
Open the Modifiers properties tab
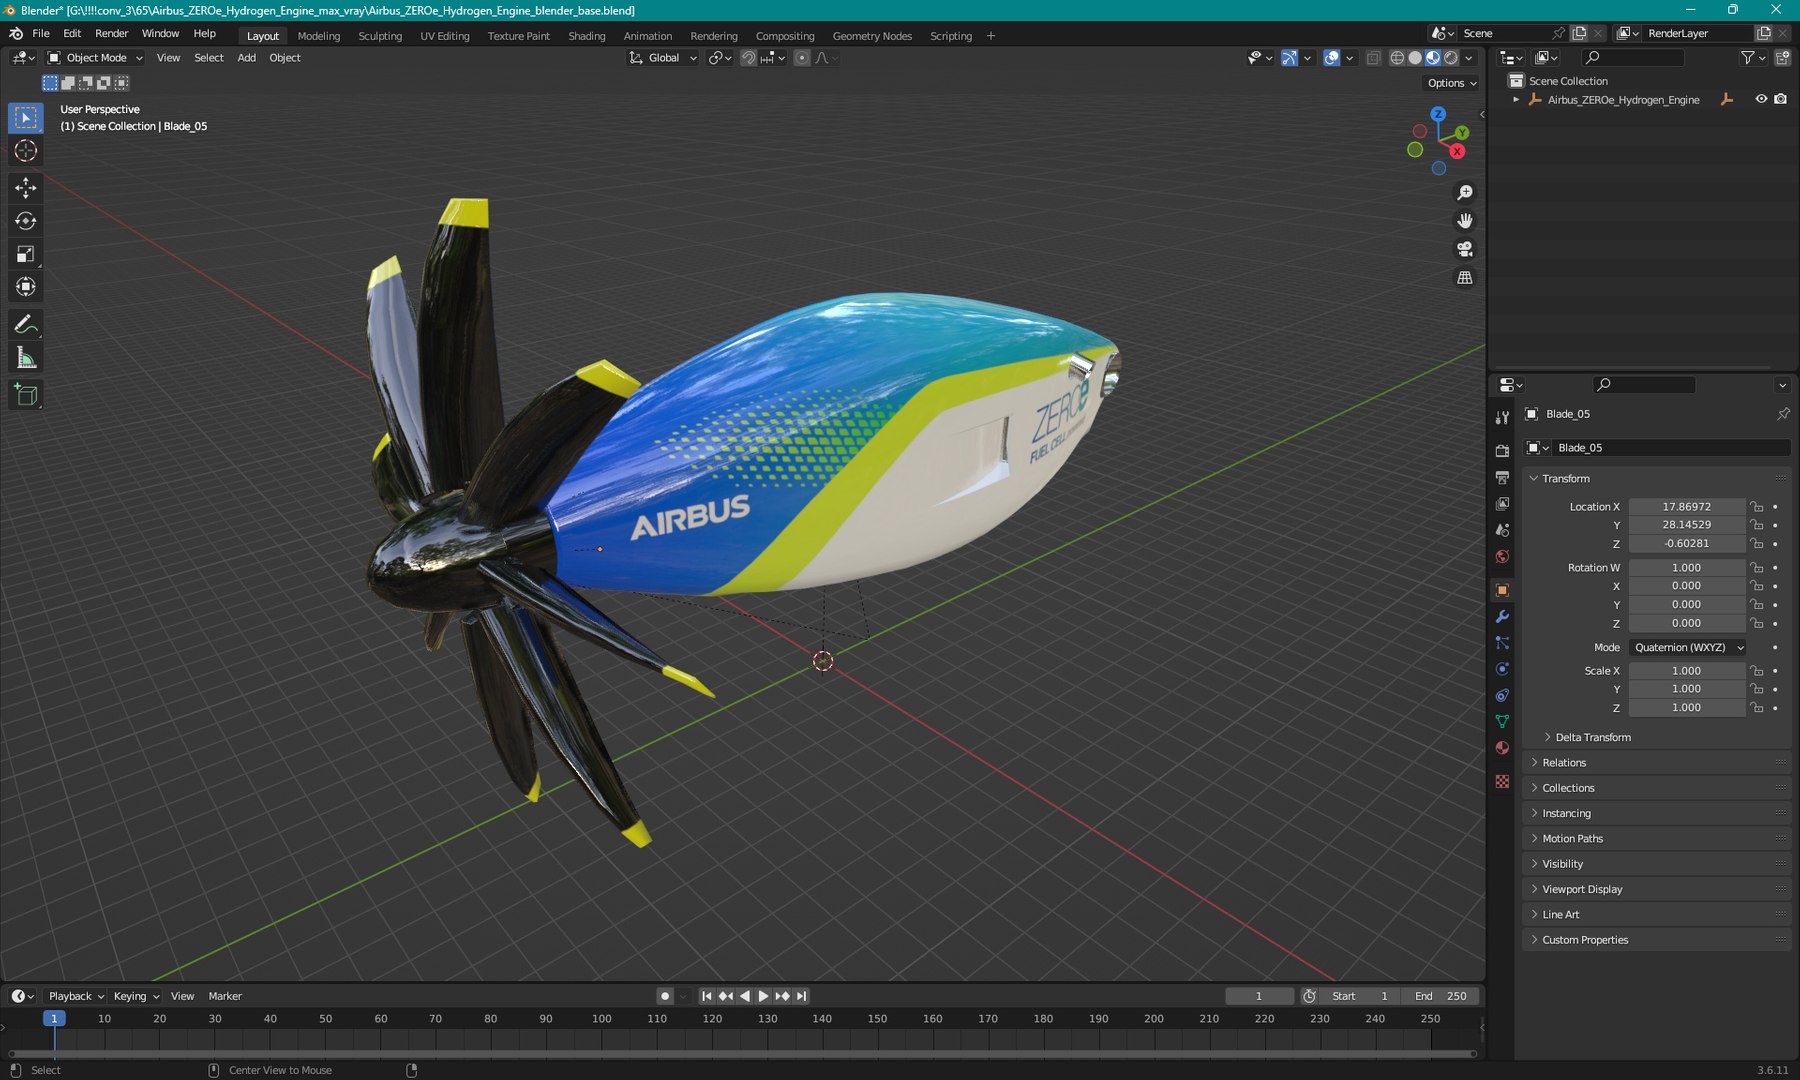(x=1502, y=617)
